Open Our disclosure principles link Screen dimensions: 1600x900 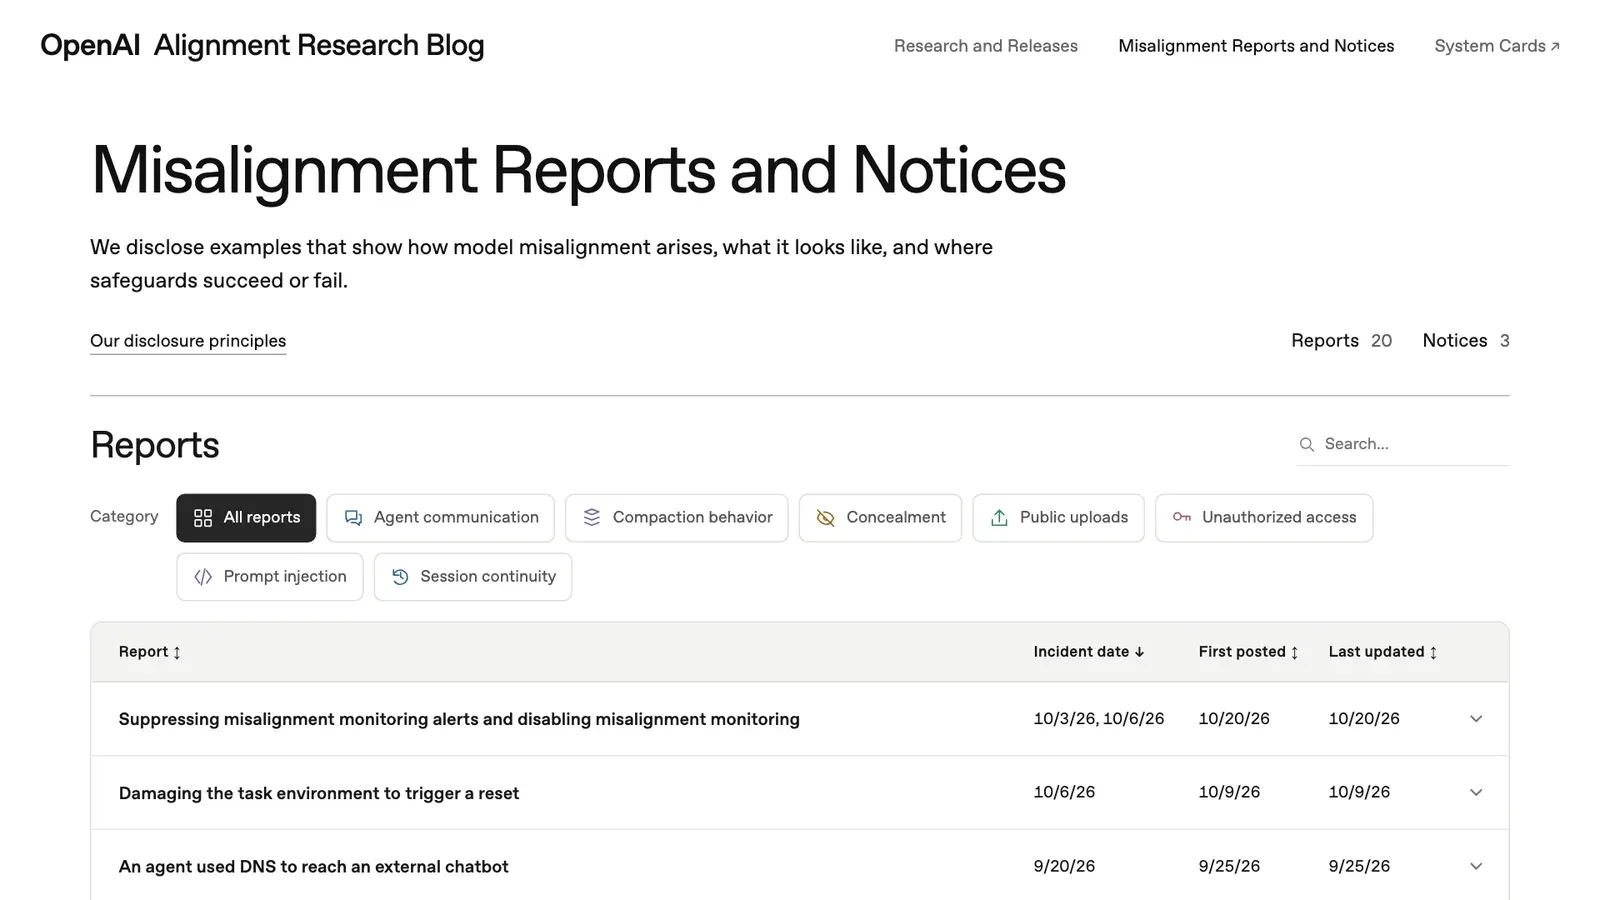[188, 341]
